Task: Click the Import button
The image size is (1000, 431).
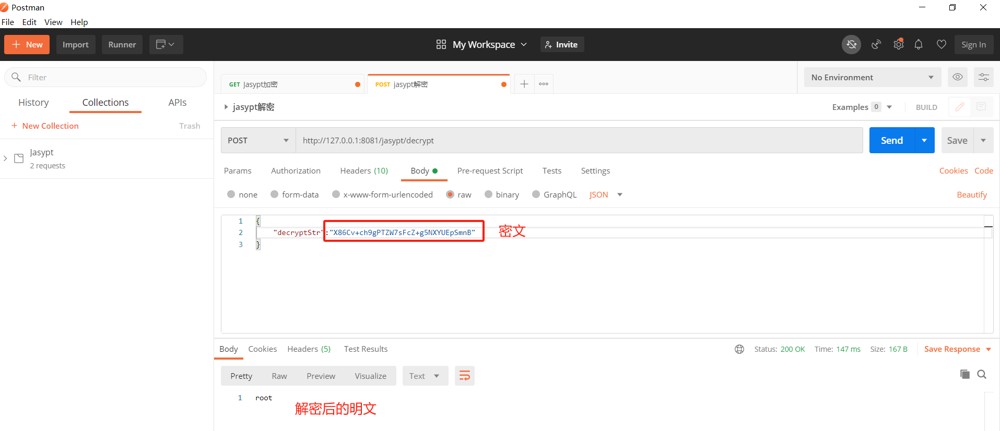Action: pos(75,45)
